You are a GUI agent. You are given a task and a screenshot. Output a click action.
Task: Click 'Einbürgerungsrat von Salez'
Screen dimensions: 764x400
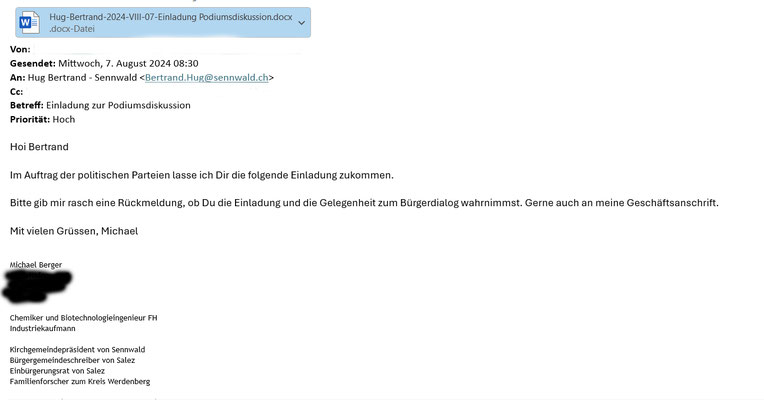pos(57,371)
